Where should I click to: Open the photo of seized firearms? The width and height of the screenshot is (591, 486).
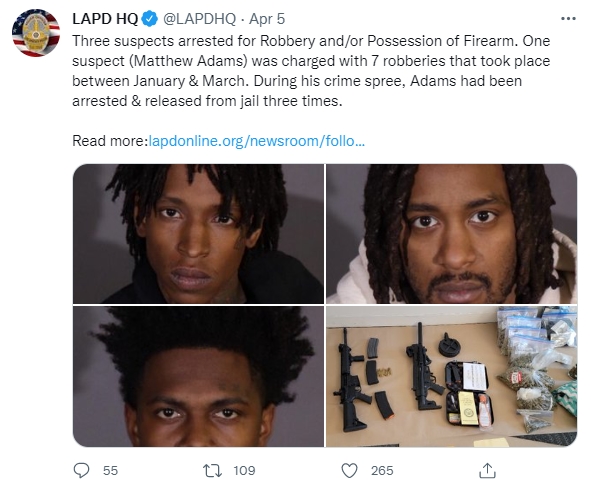coord(452,376)
